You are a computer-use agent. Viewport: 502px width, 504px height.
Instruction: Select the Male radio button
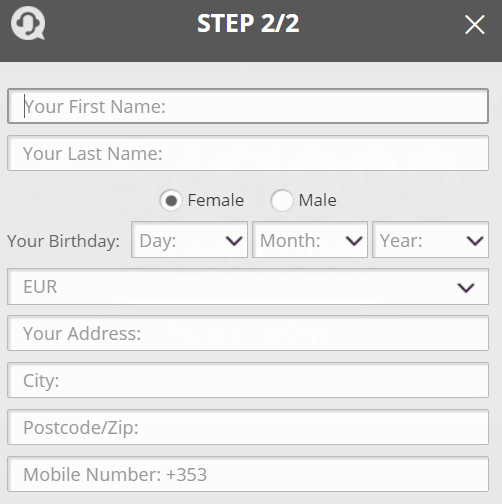pos(282,200)
